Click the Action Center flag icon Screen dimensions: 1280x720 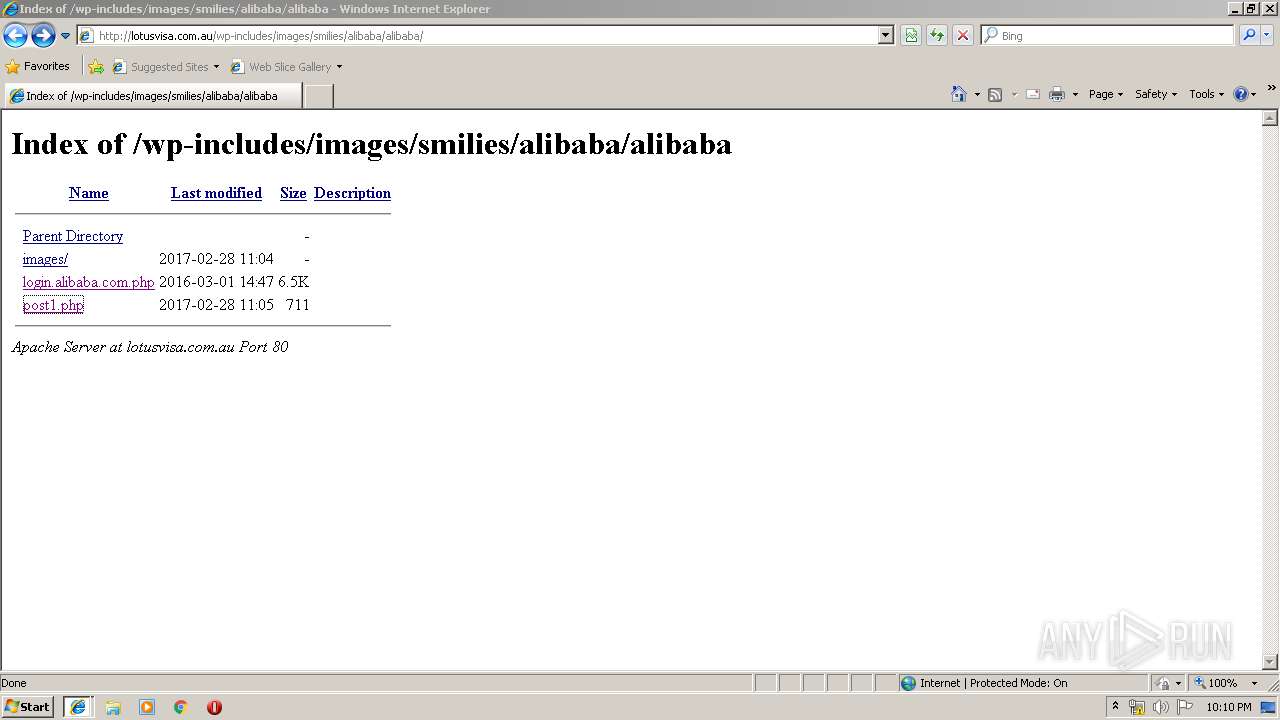[x=1183, y=707]
